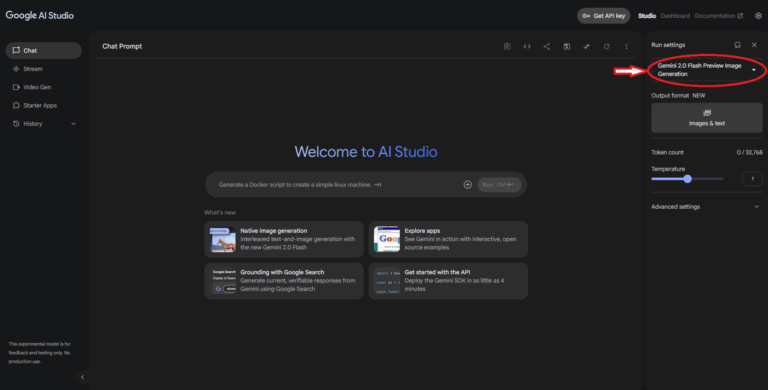This screenshot has width=768, height=390.
Task: Click the Native image generation horse thumbnail
Action: tap(223, 240)
